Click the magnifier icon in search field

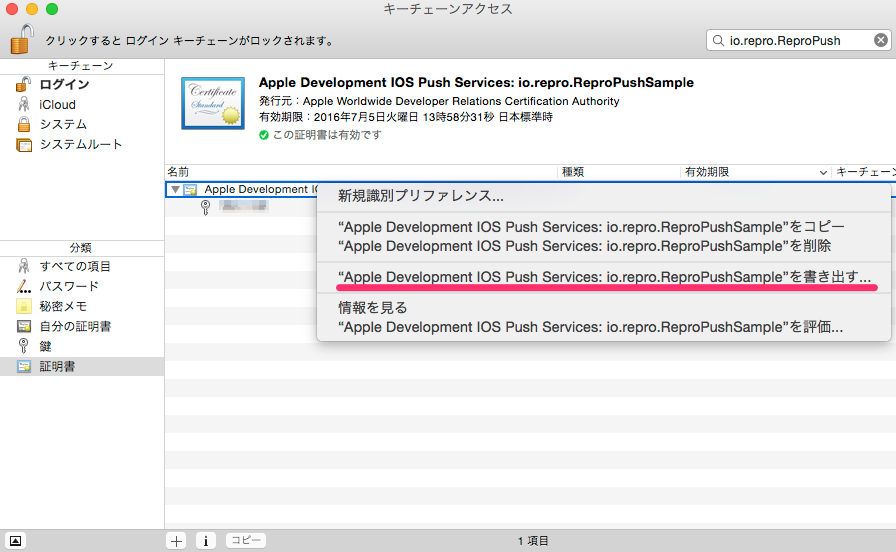coord(718,40)
